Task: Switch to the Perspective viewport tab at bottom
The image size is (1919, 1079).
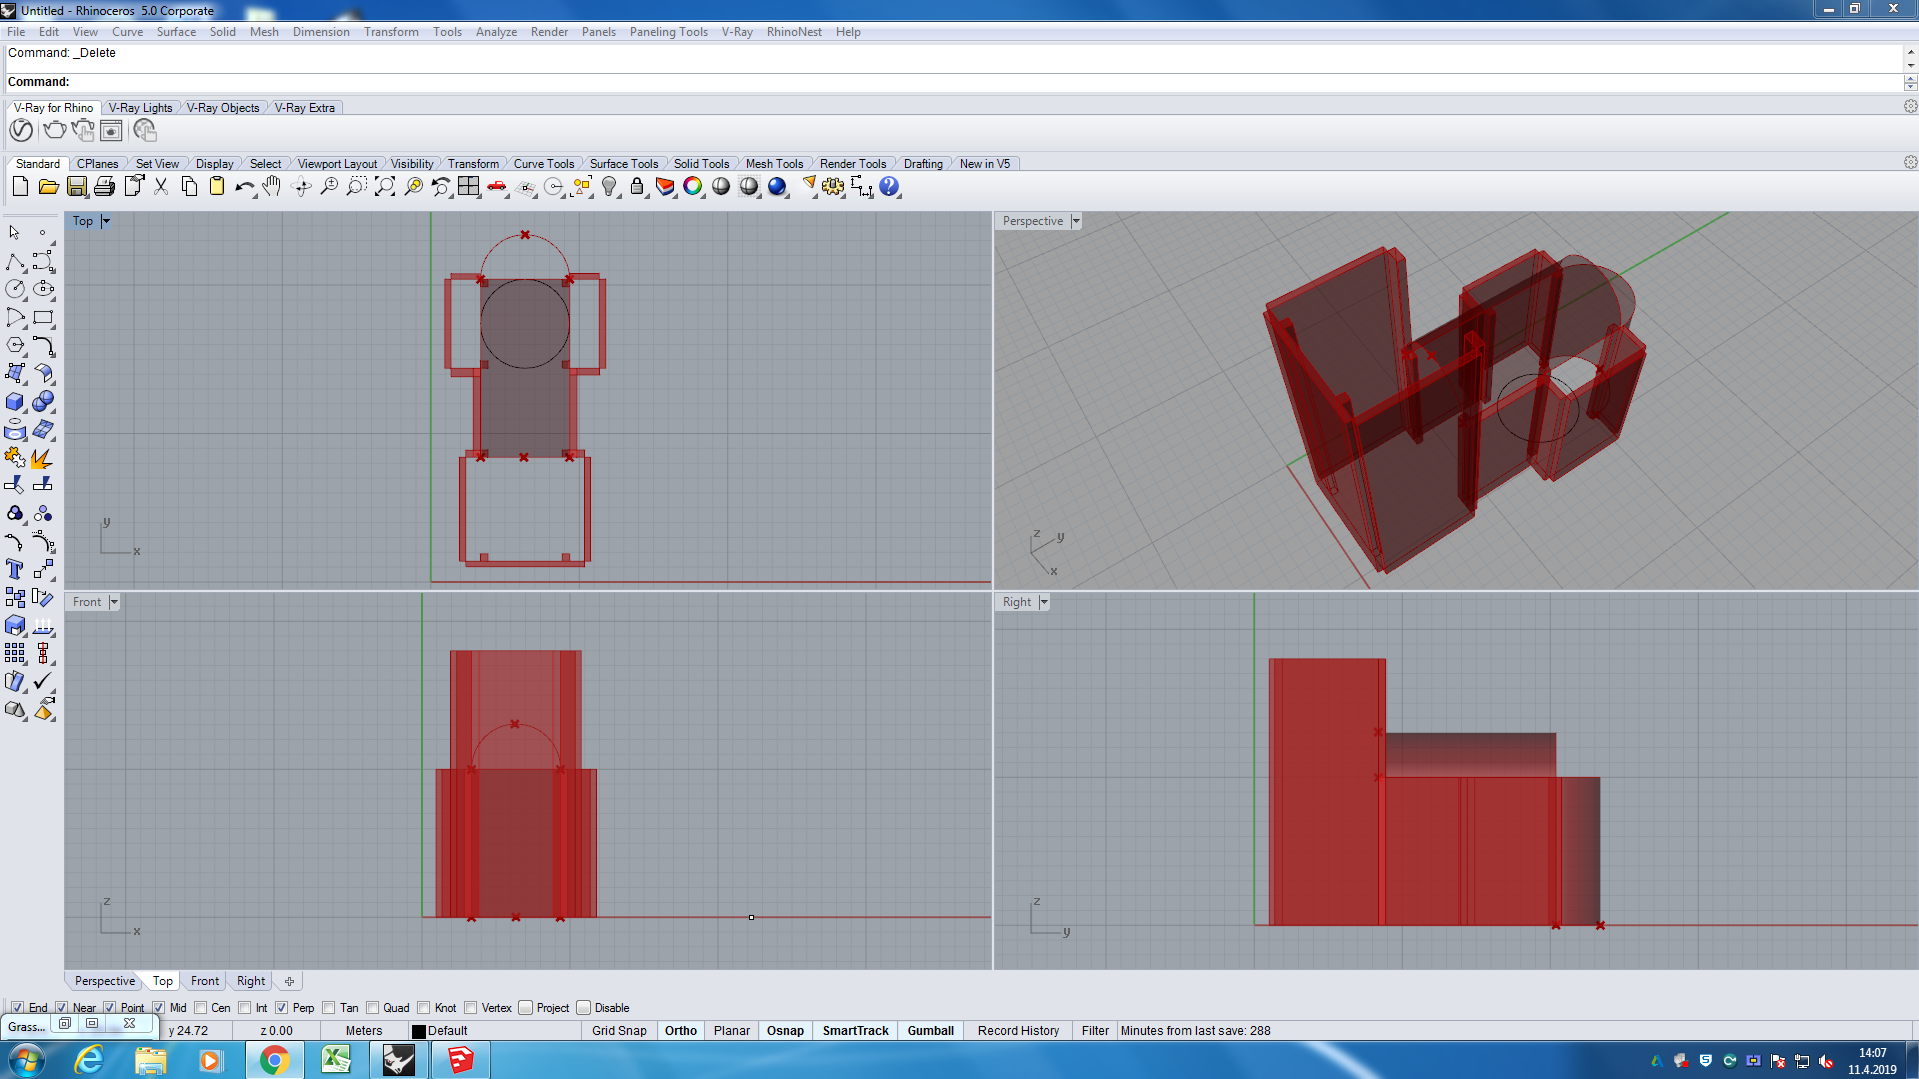Action: pos(104,981)
